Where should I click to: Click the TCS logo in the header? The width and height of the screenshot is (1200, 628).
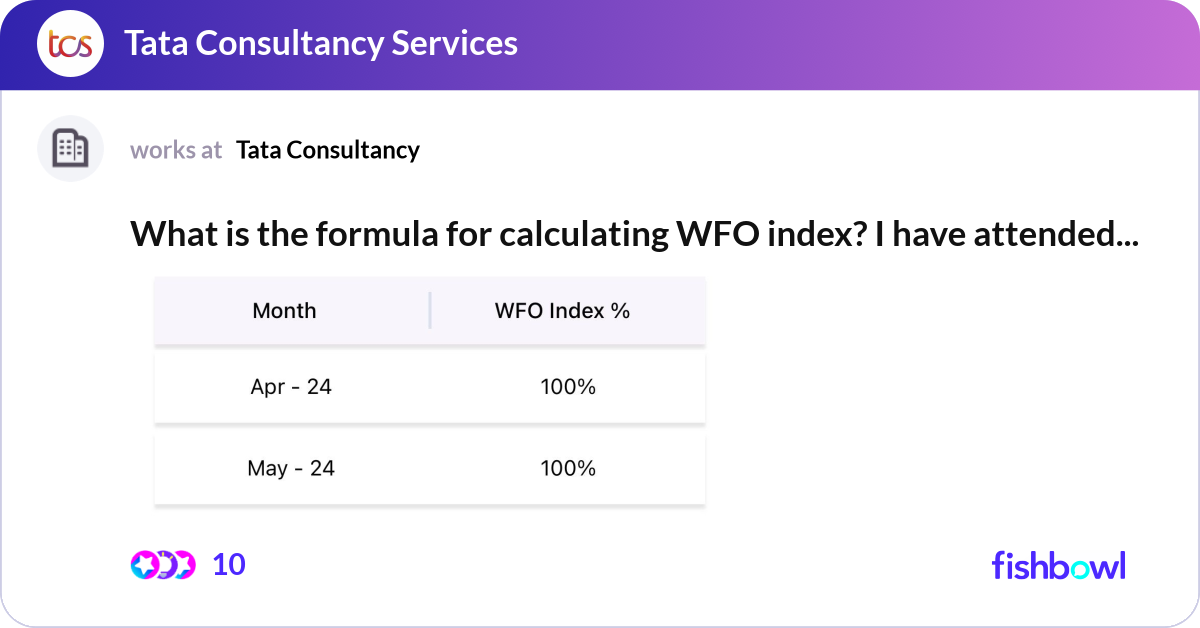point(70,44)
